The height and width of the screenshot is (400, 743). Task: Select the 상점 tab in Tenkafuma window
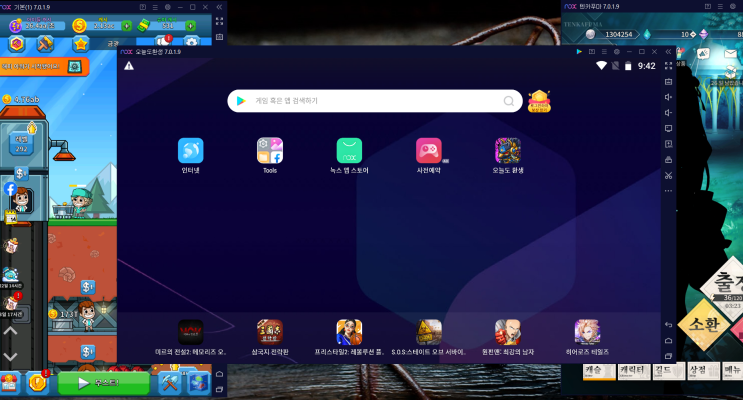[703, 371]
